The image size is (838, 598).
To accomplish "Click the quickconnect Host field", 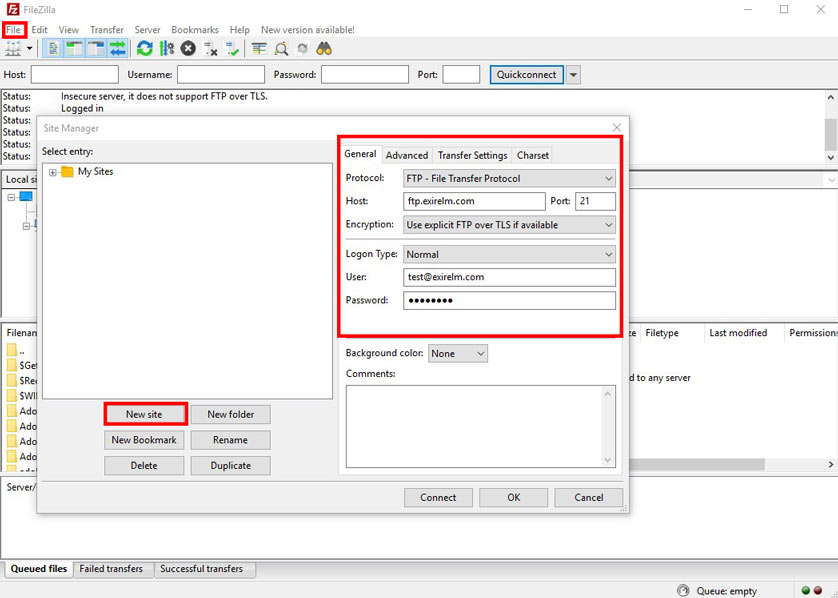I will click(x=75, y=74).
